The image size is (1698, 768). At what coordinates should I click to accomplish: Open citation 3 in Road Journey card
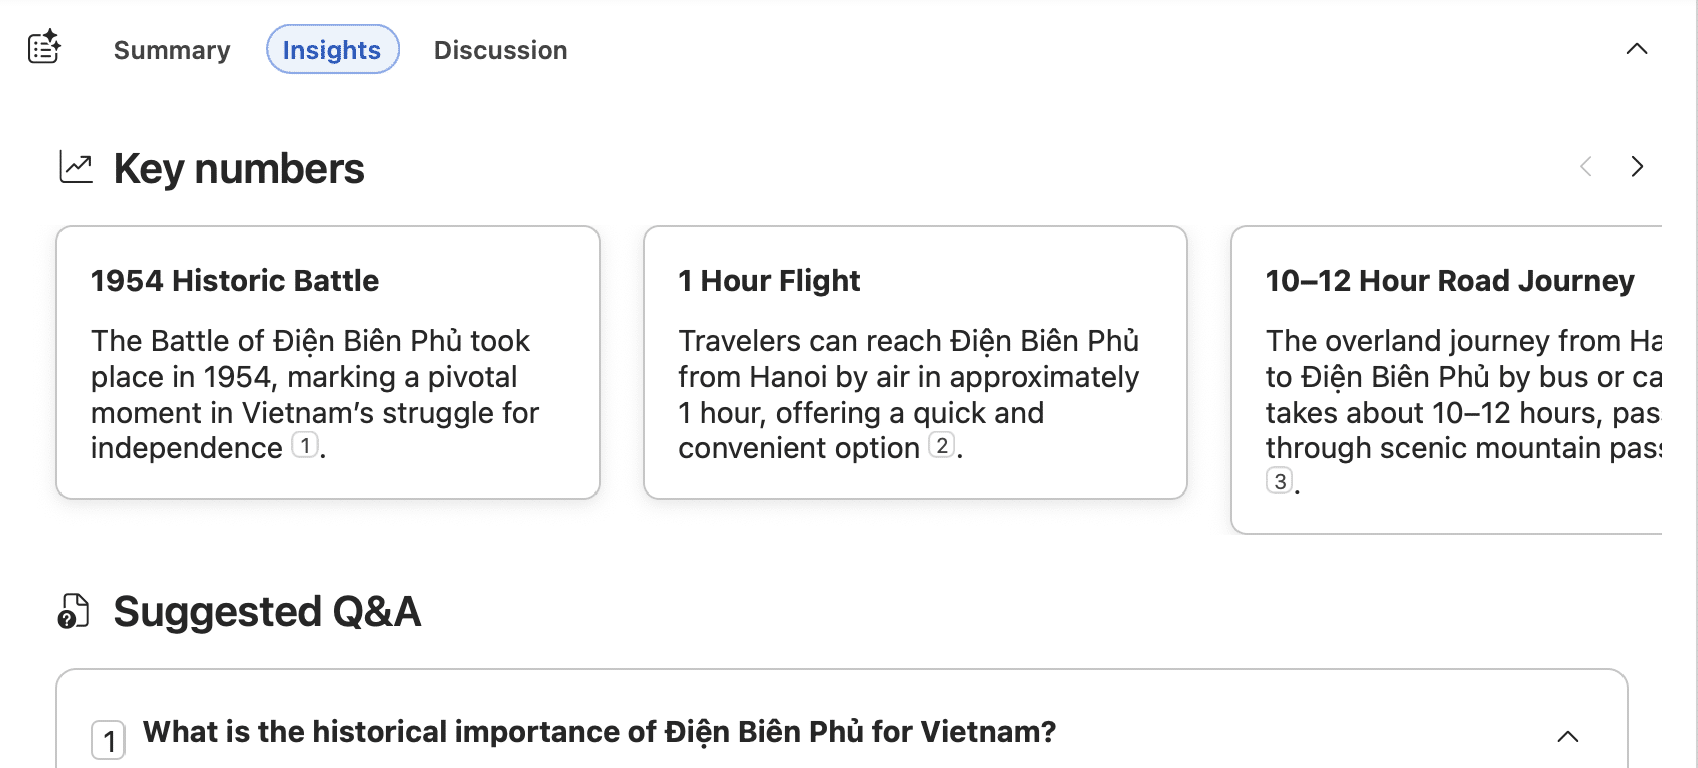[1279, 481]
